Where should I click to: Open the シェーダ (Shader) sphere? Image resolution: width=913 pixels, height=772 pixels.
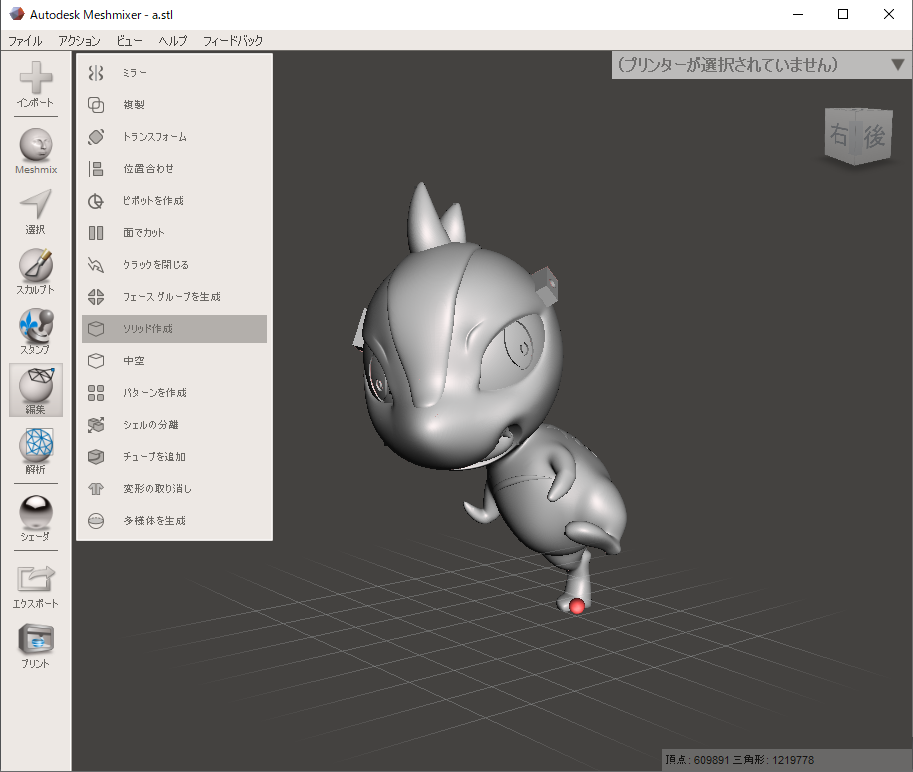[x=36, y=519]
